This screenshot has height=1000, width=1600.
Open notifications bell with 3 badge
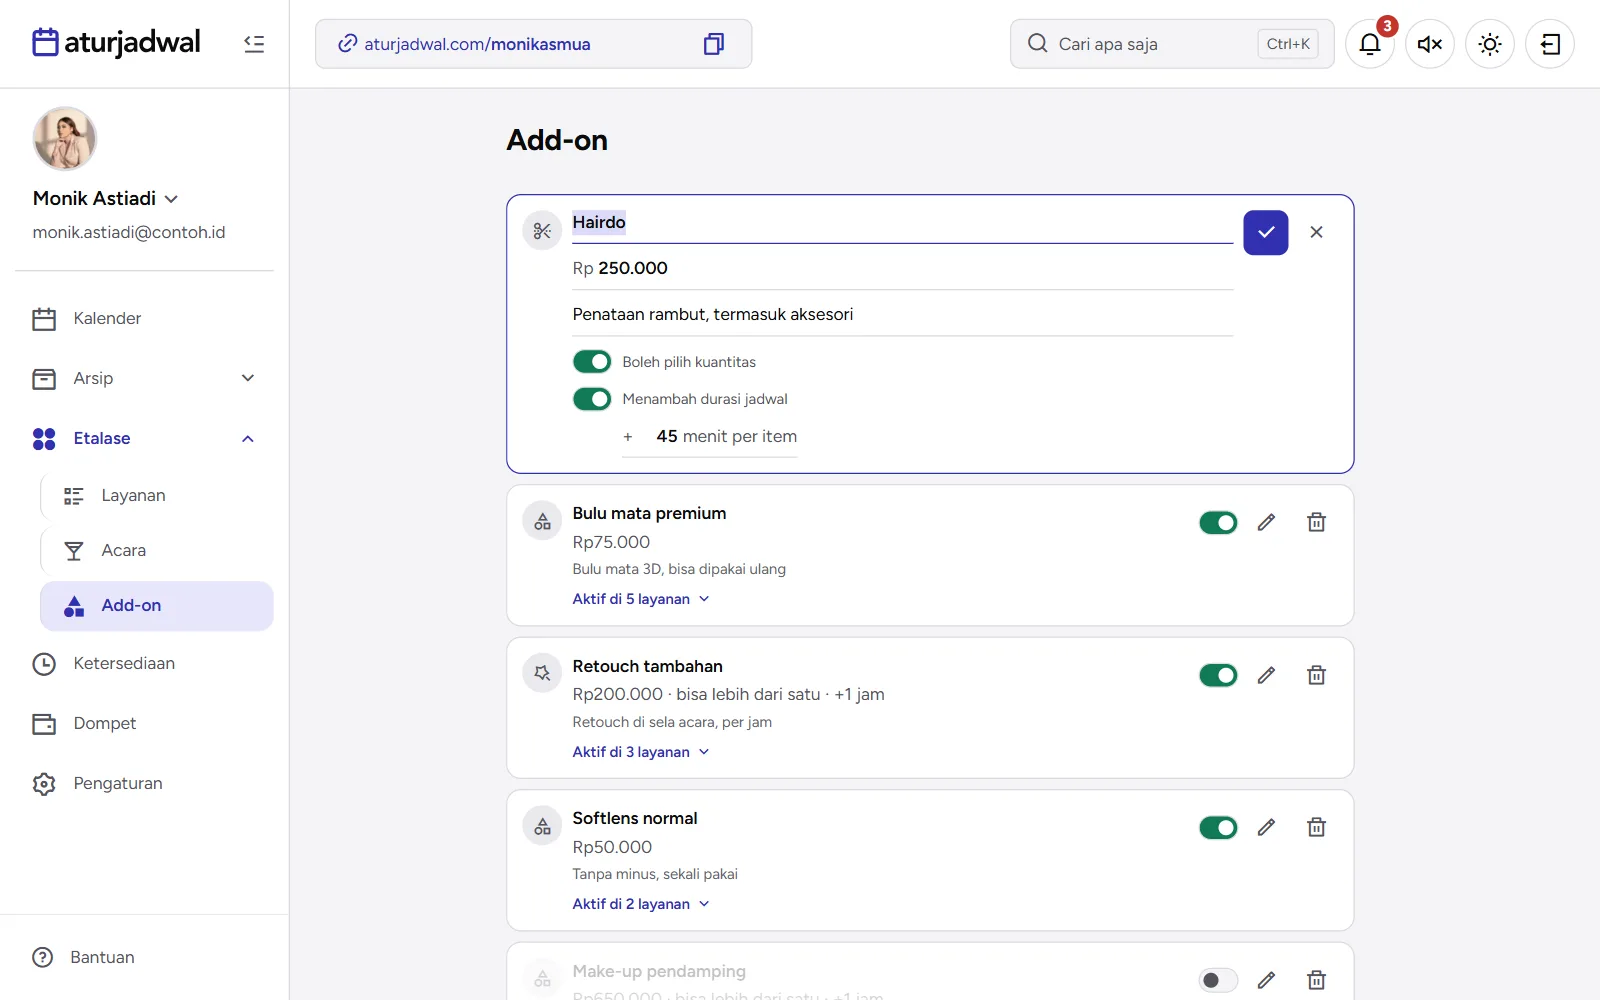click(1370, 44)
